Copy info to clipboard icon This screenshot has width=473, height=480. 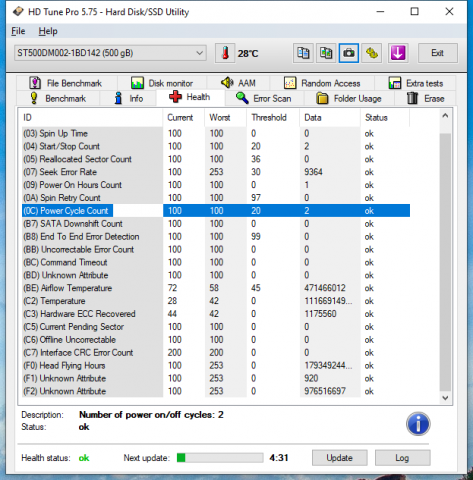[303, 53]
